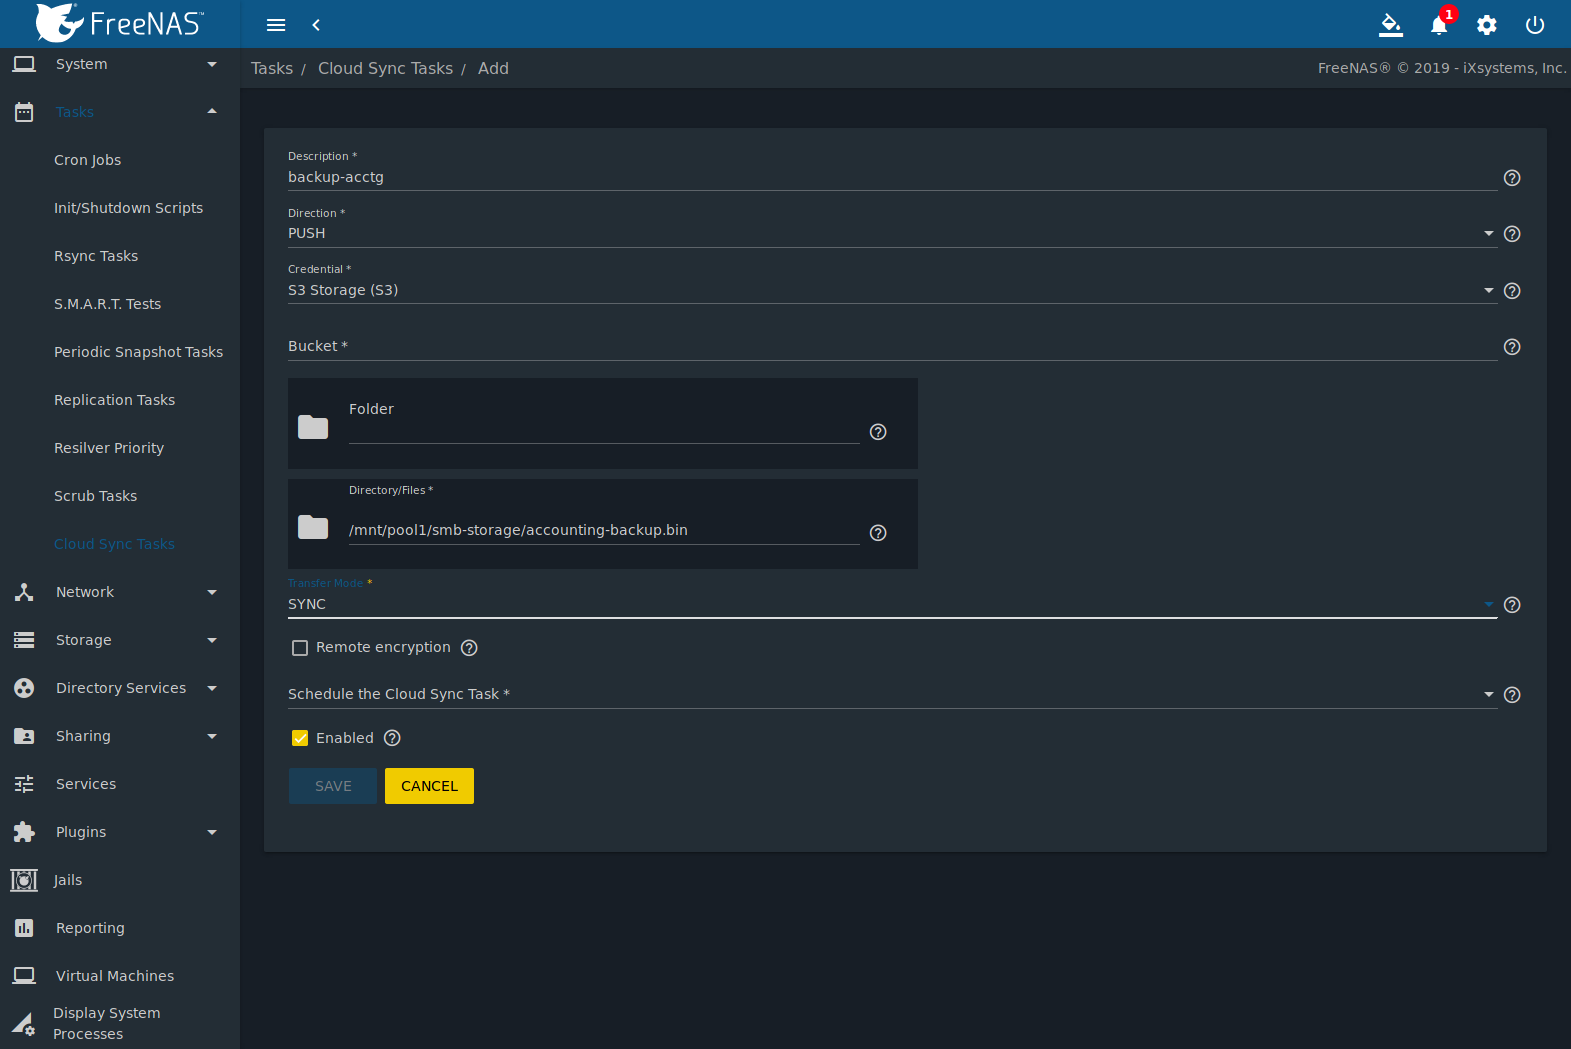The height and width of the screenshot is (1049, 1571).
Task: Go to Rsync Tasks
Action: point(96,256)
